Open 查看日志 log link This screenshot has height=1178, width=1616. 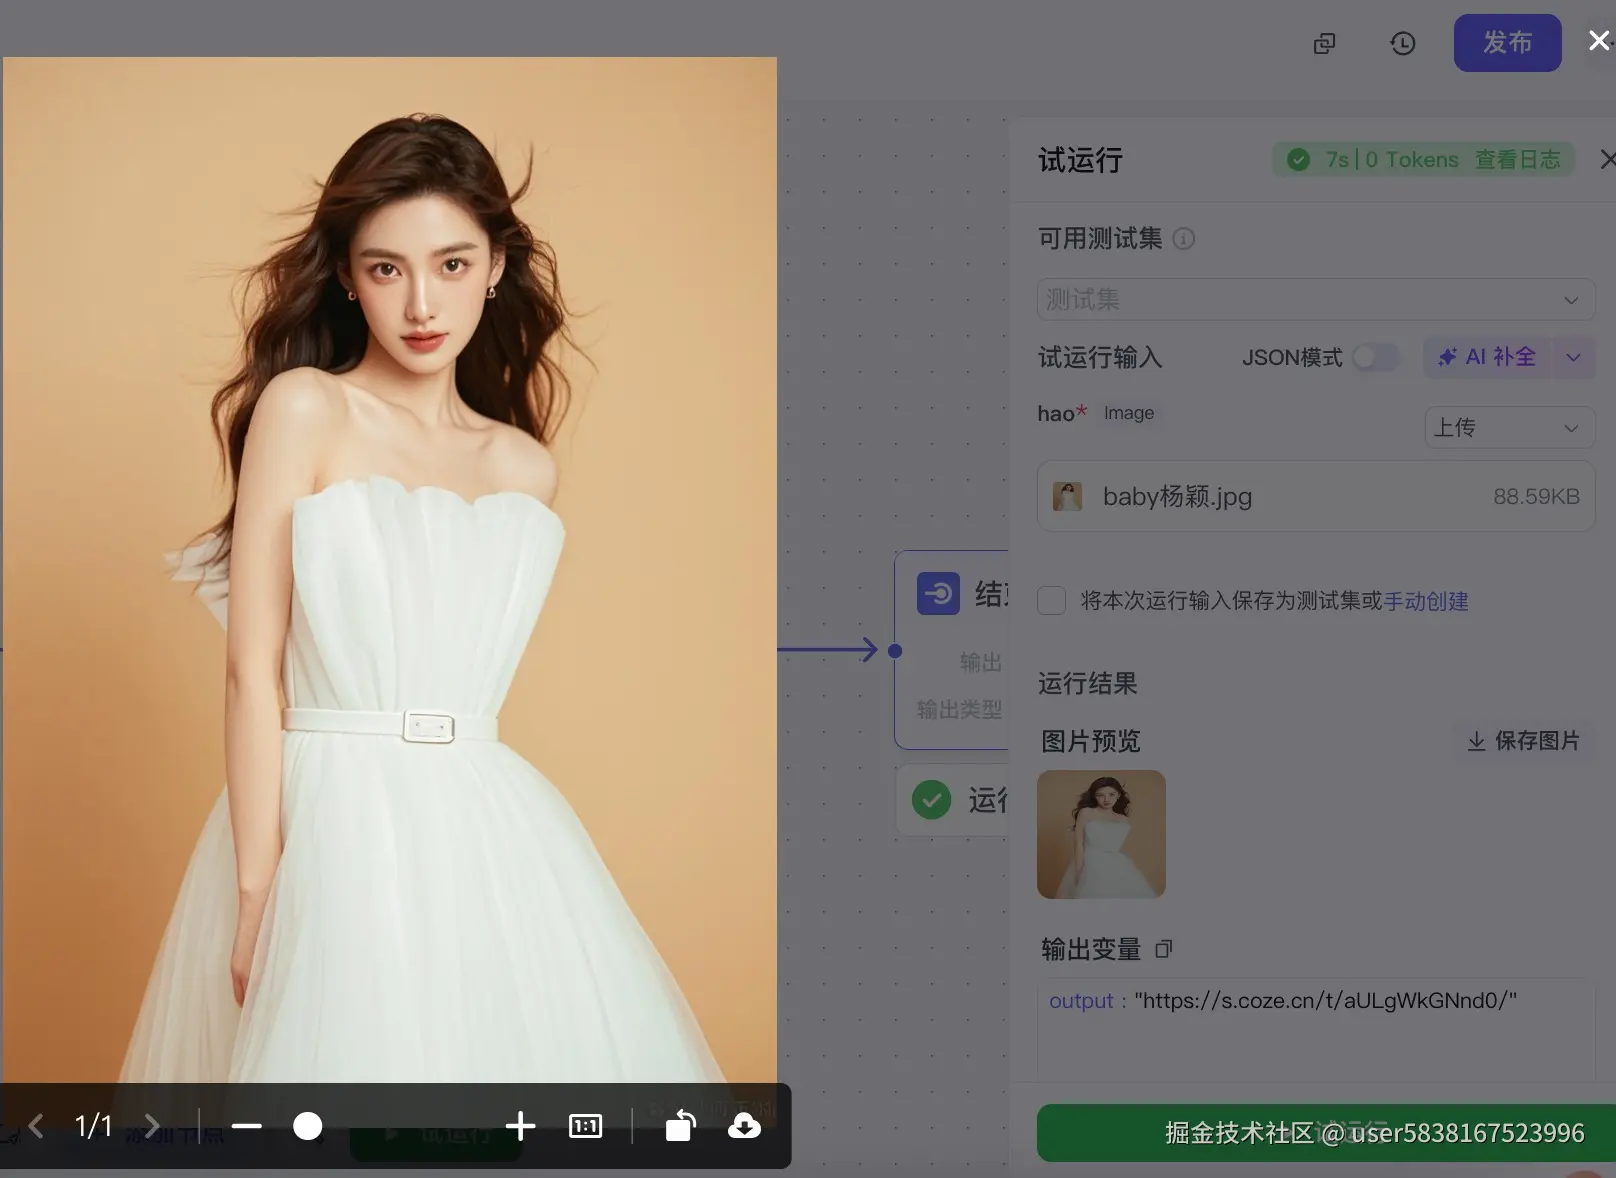pyautogui.click(x=1517, y=160)
